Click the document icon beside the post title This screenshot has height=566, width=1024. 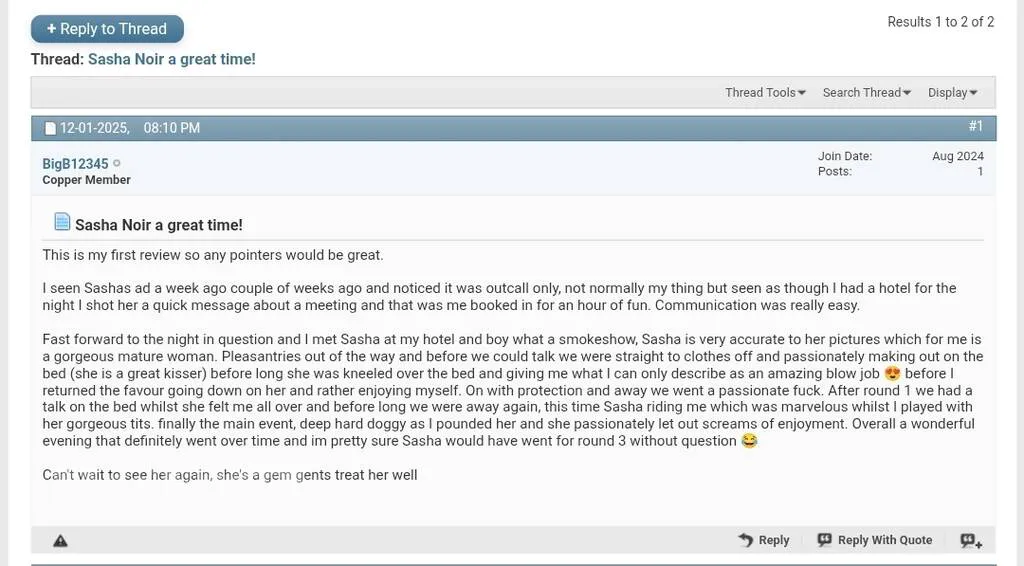coord(62,222)
